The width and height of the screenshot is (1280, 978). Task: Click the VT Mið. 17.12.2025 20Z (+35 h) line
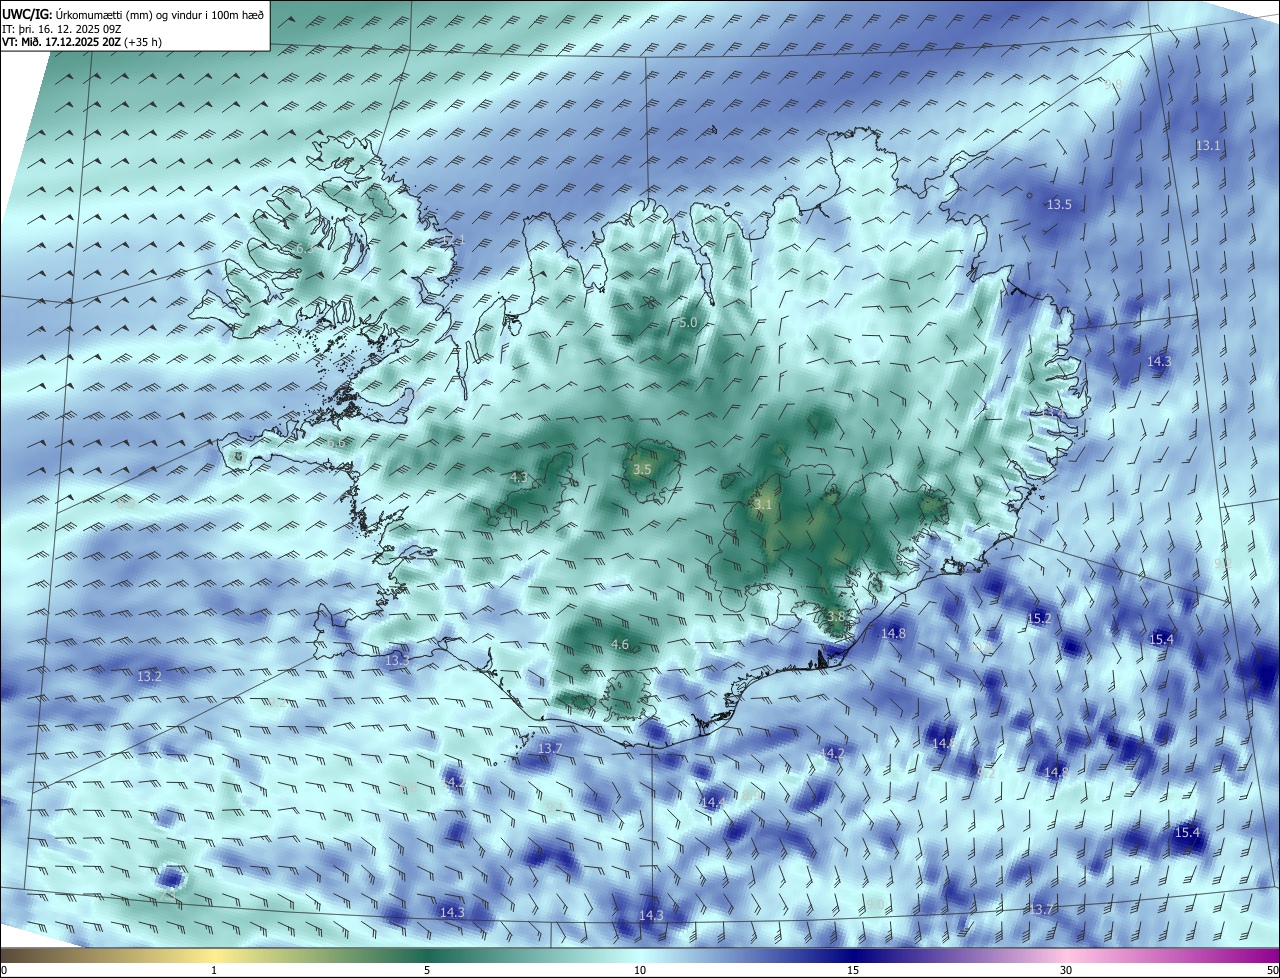[82, 42]
